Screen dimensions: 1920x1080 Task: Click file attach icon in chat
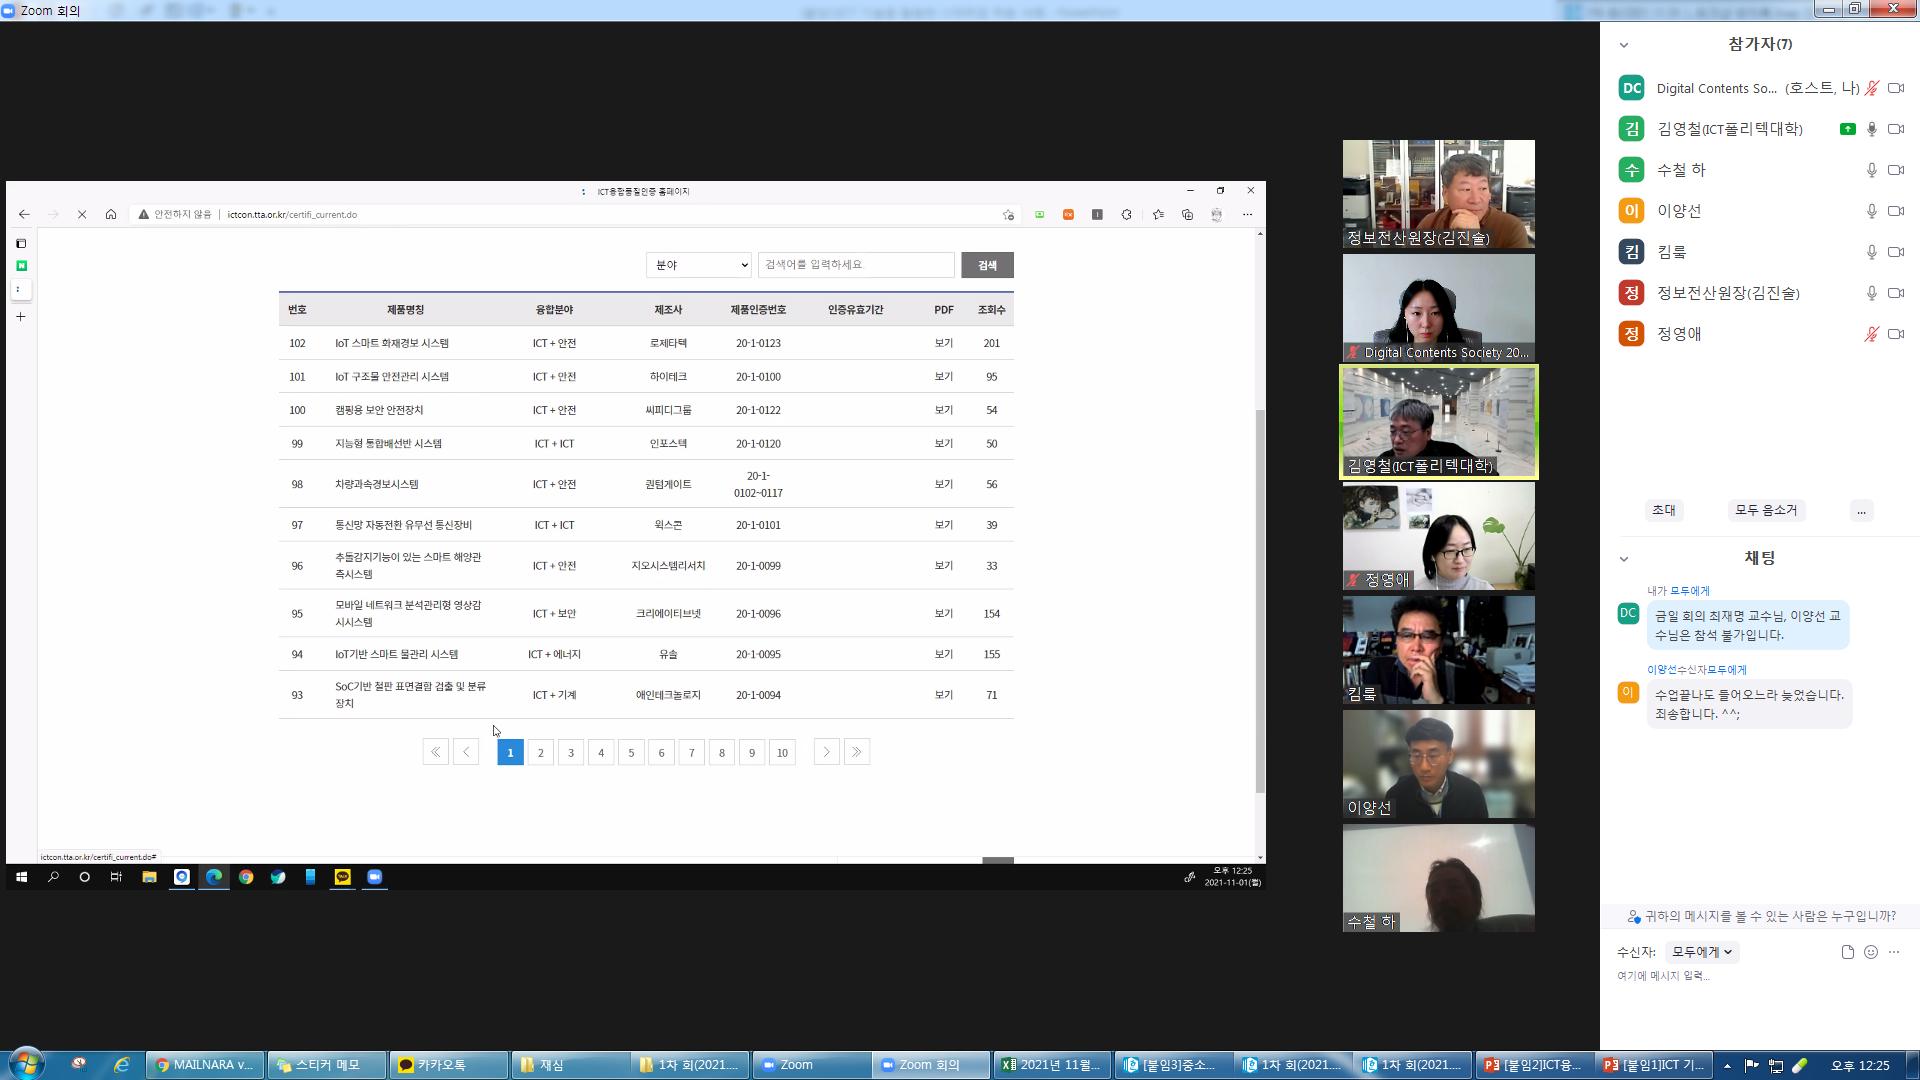point(1848,952)
